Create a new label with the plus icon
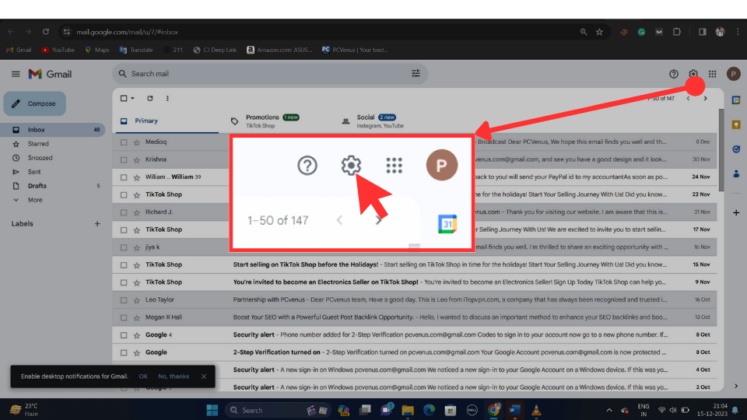The image size is (747, 420). tap(97, 223)
